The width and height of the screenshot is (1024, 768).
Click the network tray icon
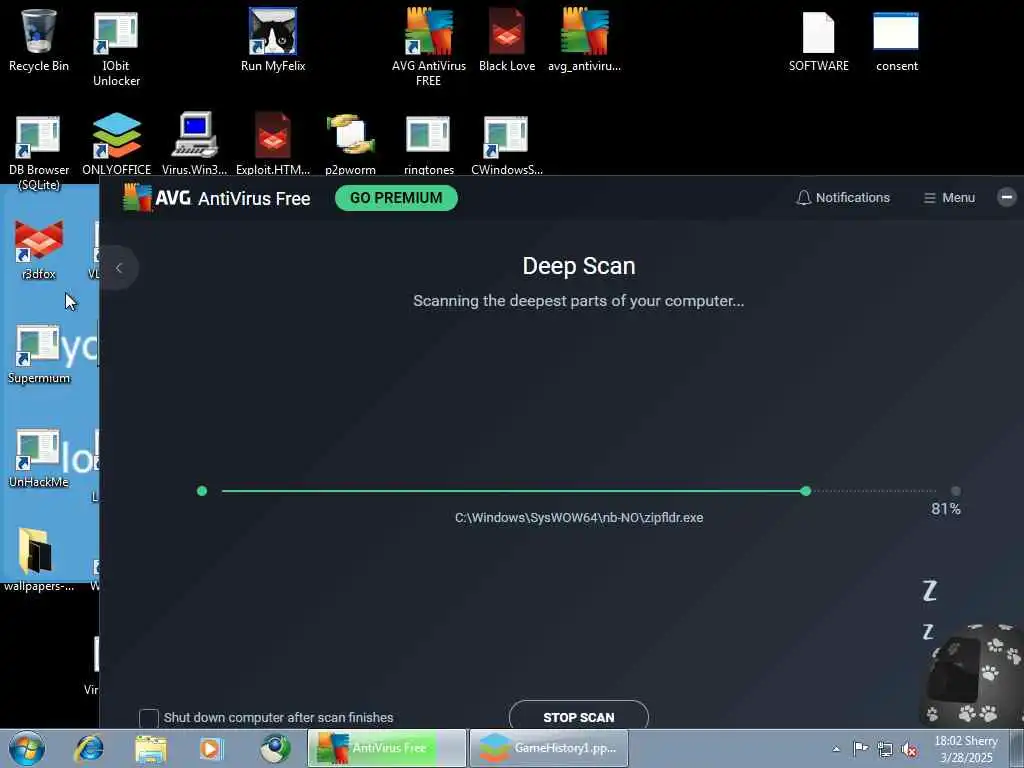click(x=885, y=749)
